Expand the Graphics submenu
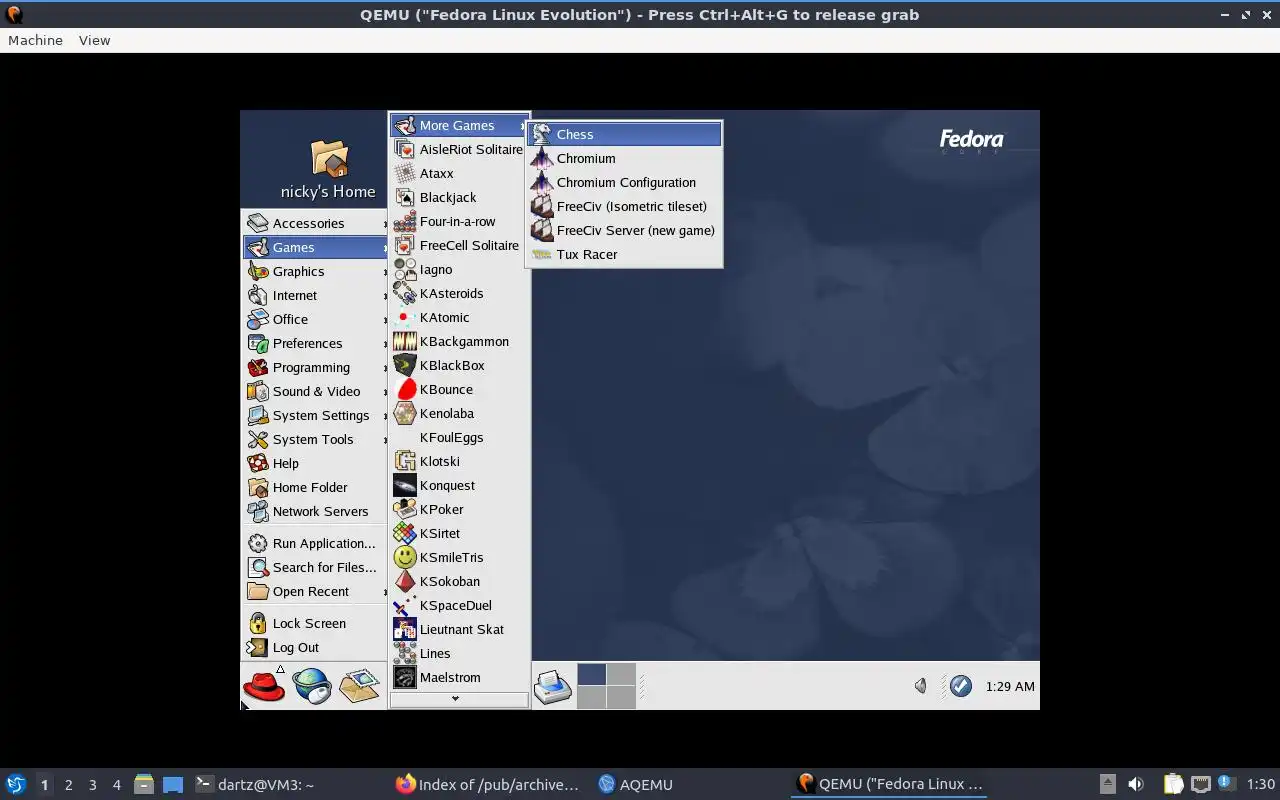This screenshot has height=800, width=1280. 315,271
